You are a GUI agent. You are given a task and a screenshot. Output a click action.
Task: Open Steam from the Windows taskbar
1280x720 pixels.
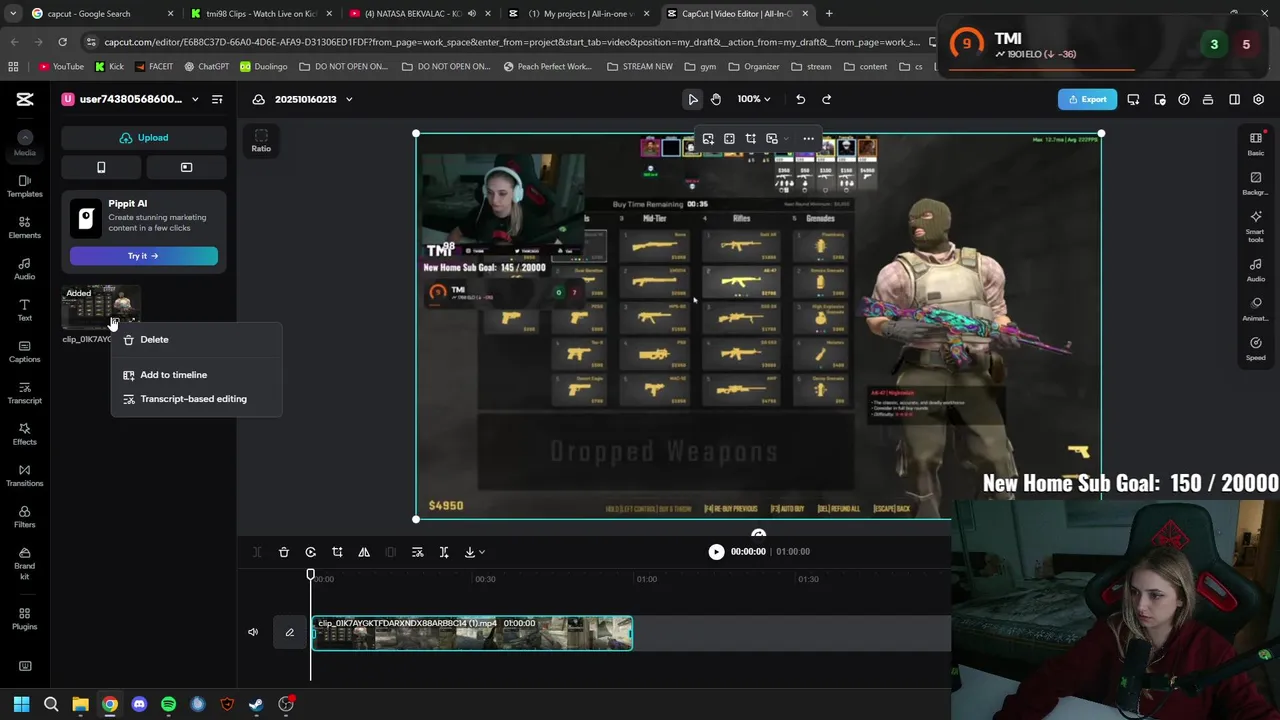[256, 704]
